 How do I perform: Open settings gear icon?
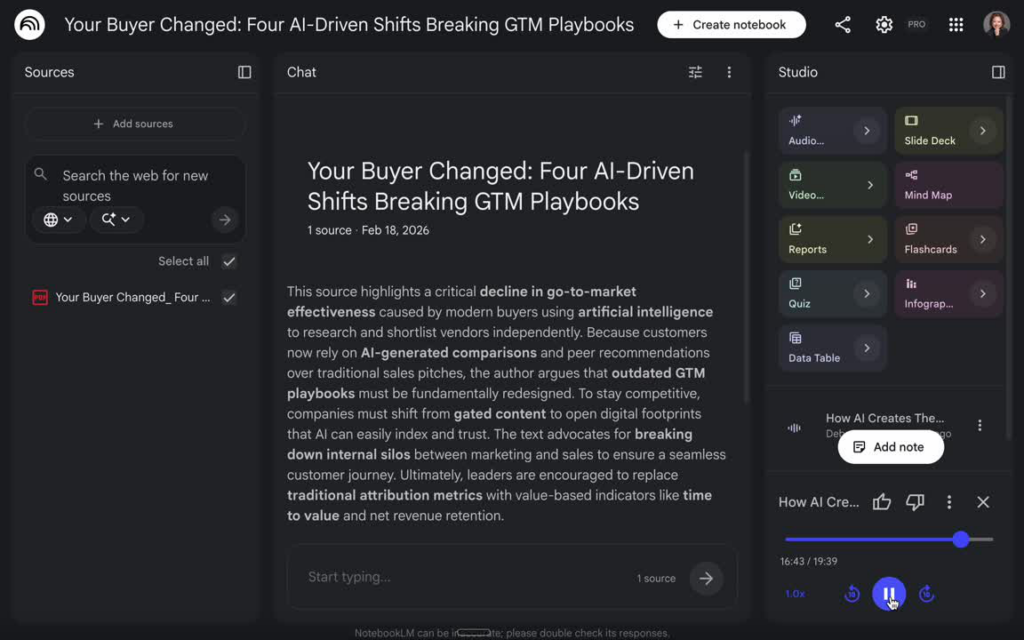click(x=884, y=25)
